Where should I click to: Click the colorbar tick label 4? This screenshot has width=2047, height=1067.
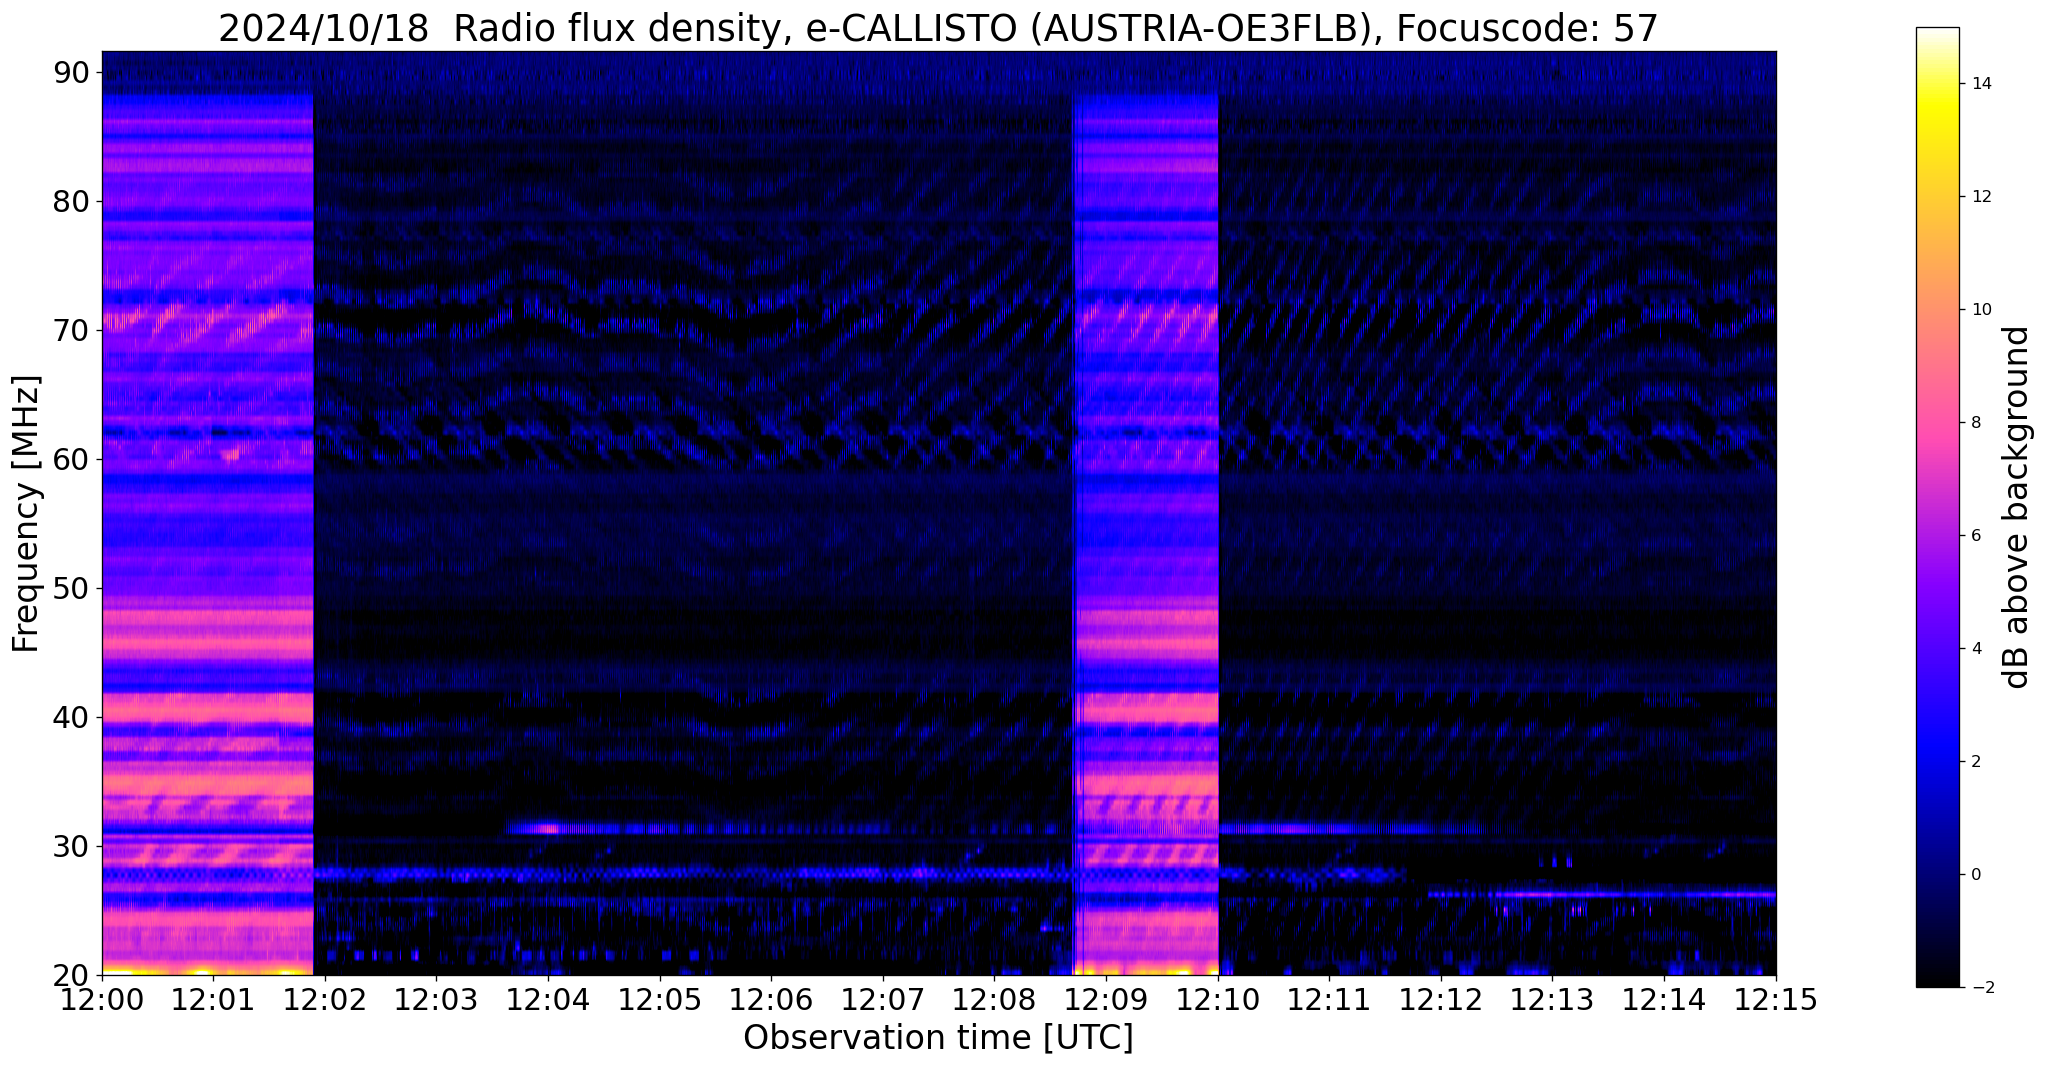pos(1975,649)
